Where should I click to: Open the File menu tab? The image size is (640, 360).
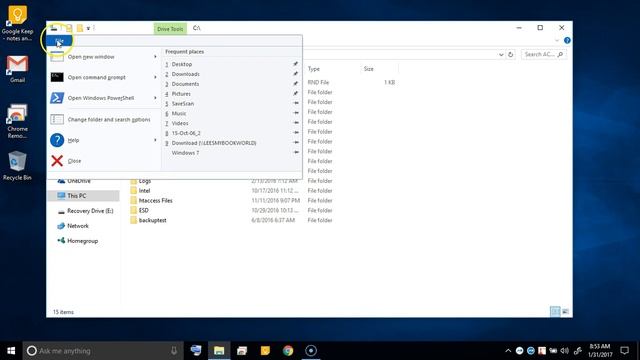[60, 41]
